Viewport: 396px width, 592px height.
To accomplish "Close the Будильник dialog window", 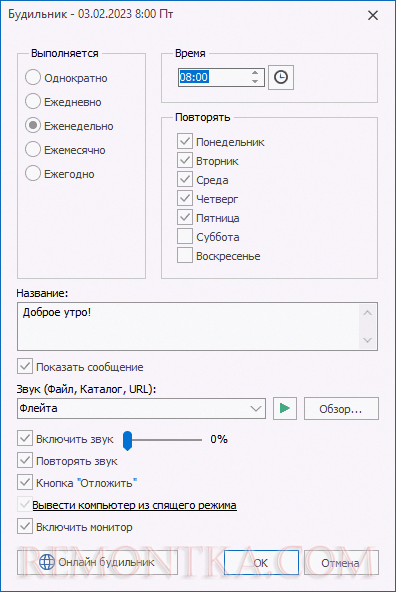I will point(373,15).
